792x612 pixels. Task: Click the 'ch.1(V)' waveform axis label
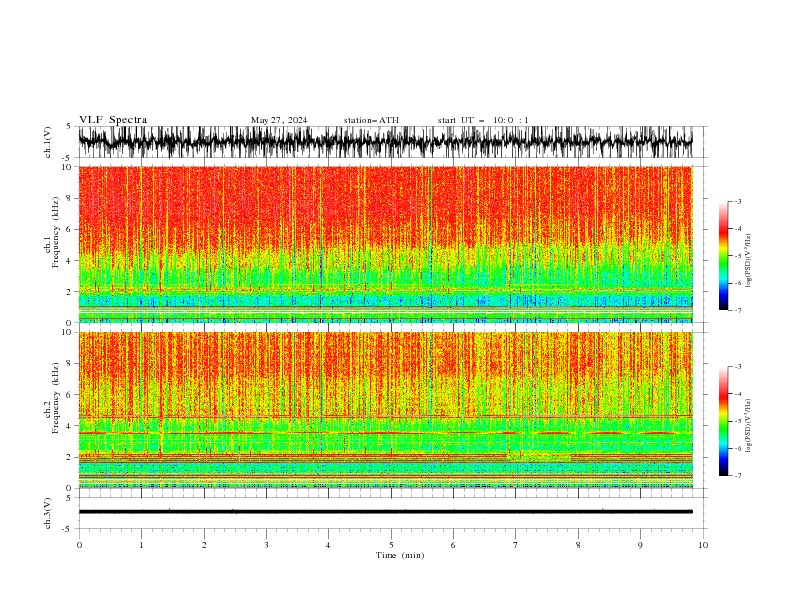[48, 142]
